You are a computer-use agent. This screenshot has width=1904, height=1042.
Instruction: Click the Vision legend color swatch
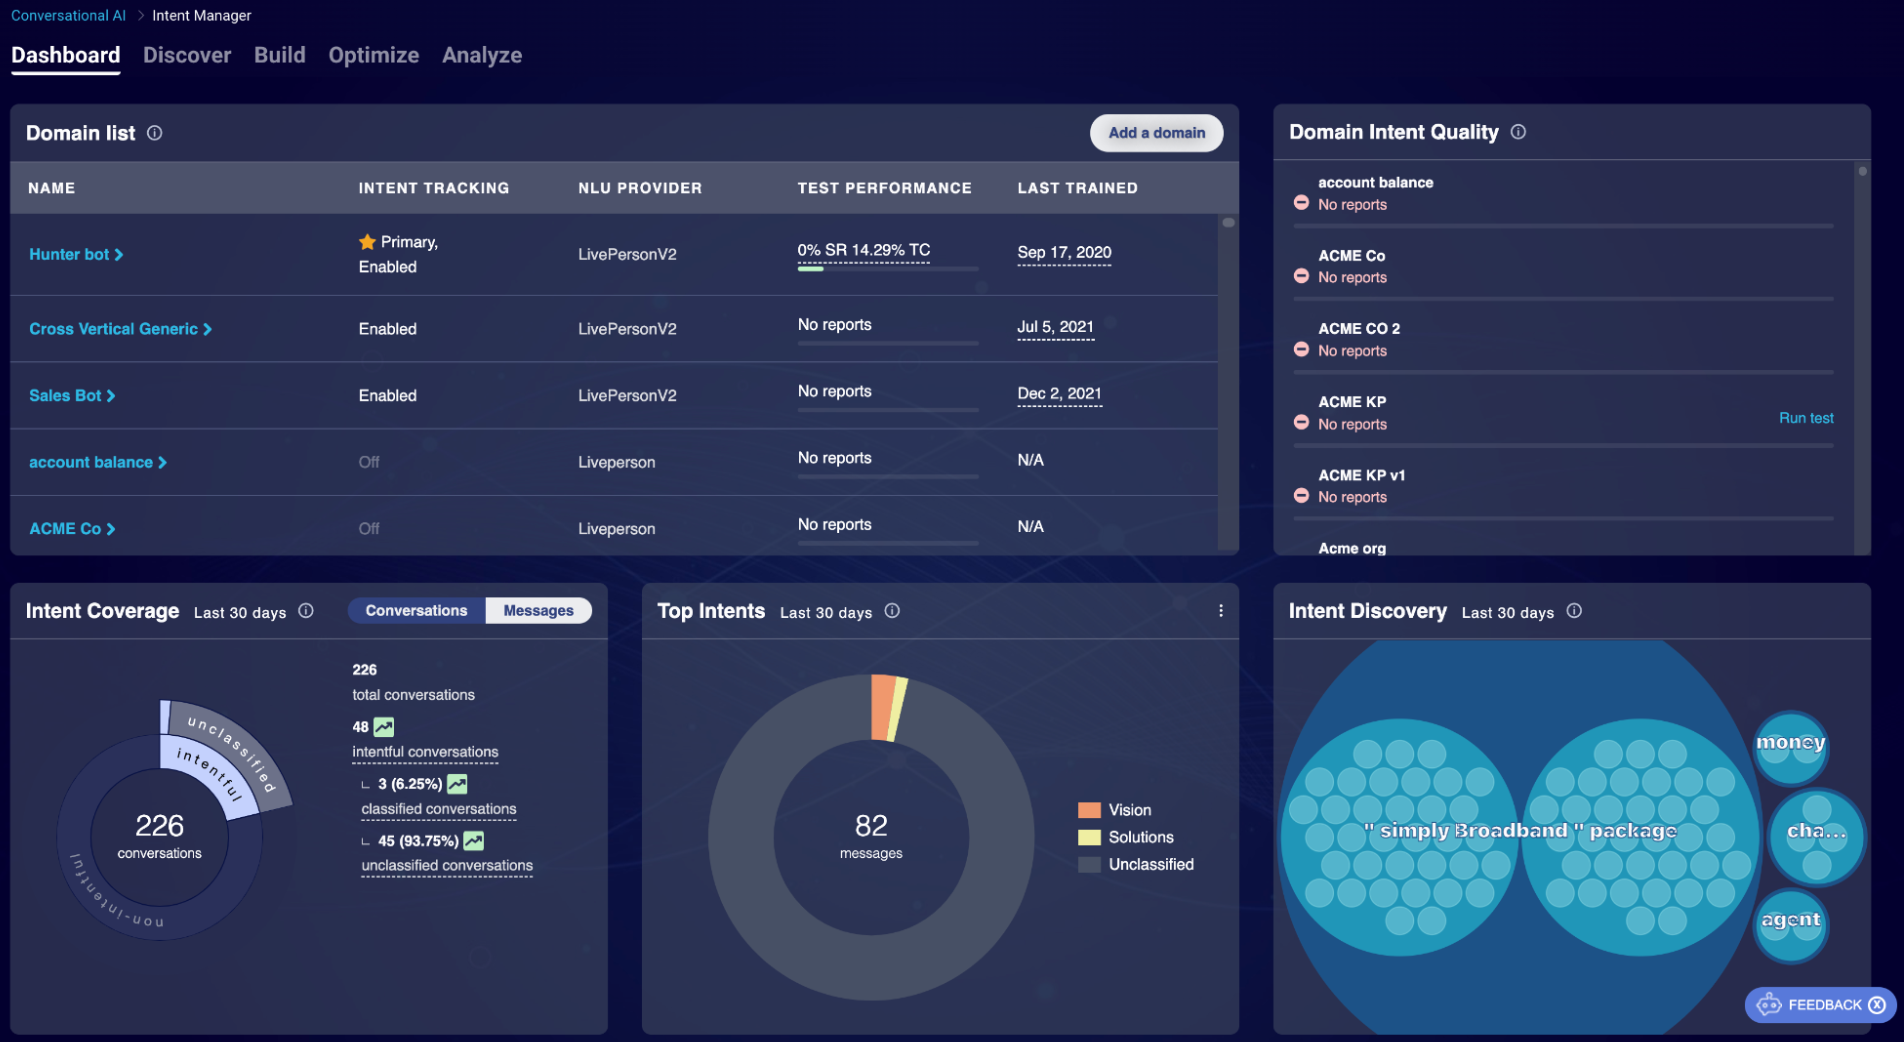1089,810
